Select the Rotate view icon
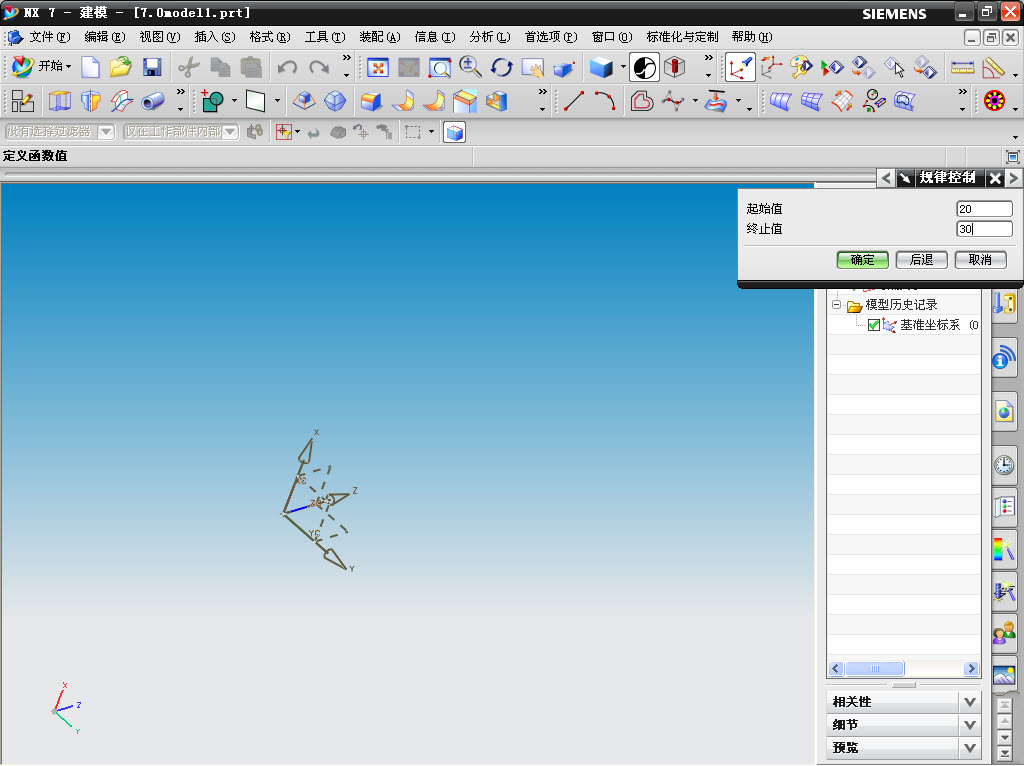Viewport: 1024px width, 766px height. pyautogui.click(x=502, y=67)
